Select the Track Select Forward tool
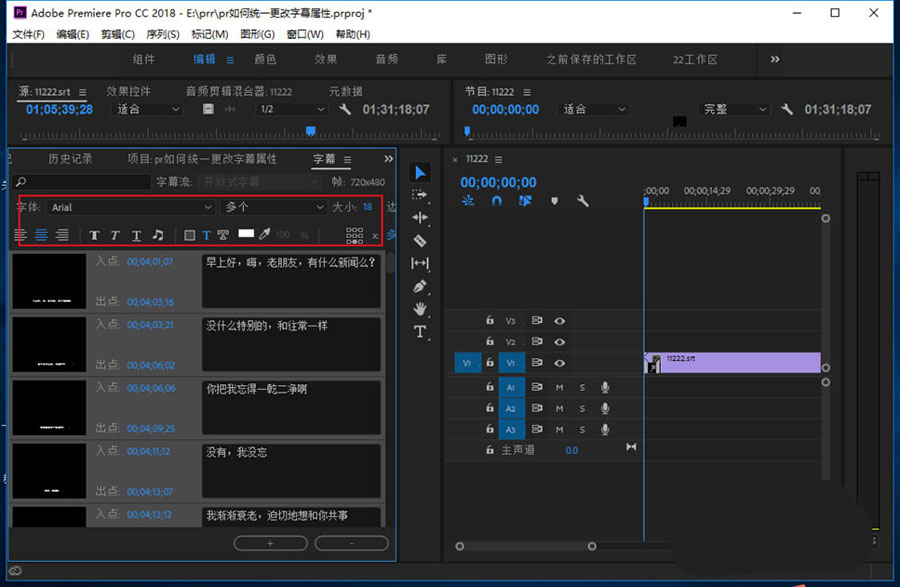The width and height of the screenshot is (900, 587). click(x=420, y=192)
